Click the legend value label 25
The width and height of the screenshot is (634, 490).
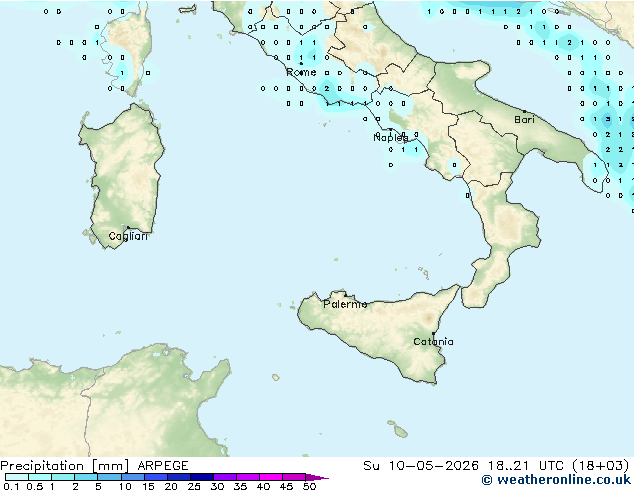tap(194, 486)
